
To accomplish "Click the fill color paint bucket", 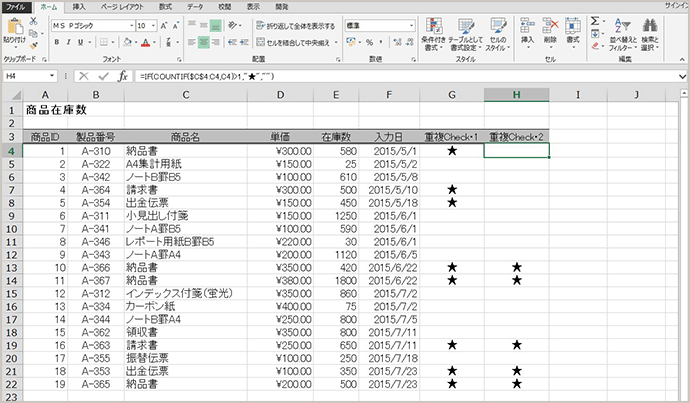I will tap(128, 42).
